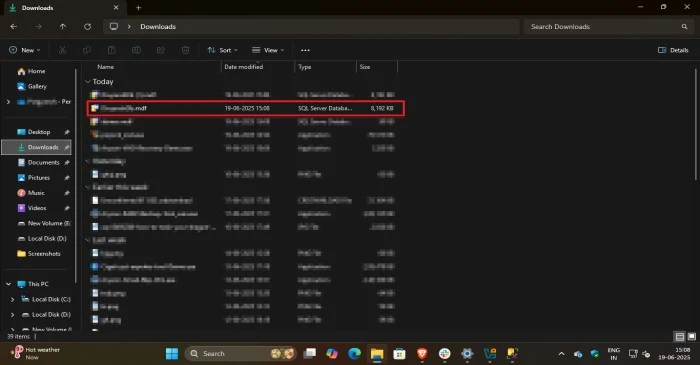
Task: Expand the blurred Personal cloud folder
Action: (x=8, y=102)
